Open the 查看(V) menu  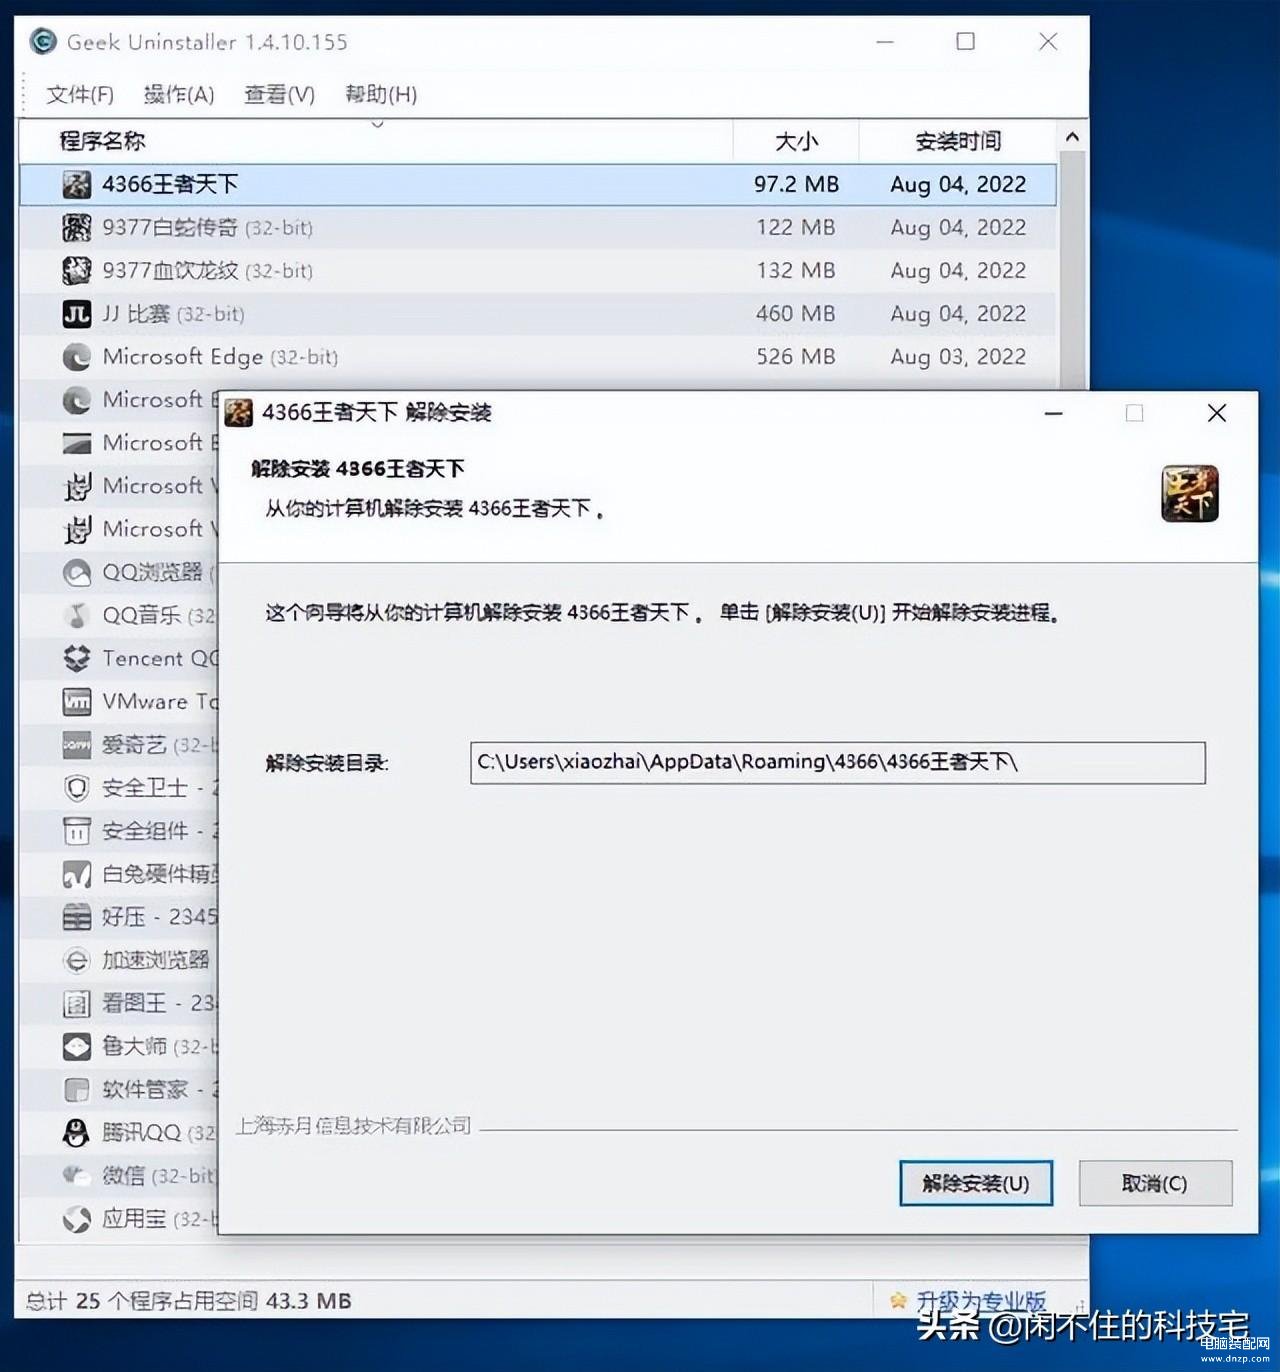click(280, 94)
